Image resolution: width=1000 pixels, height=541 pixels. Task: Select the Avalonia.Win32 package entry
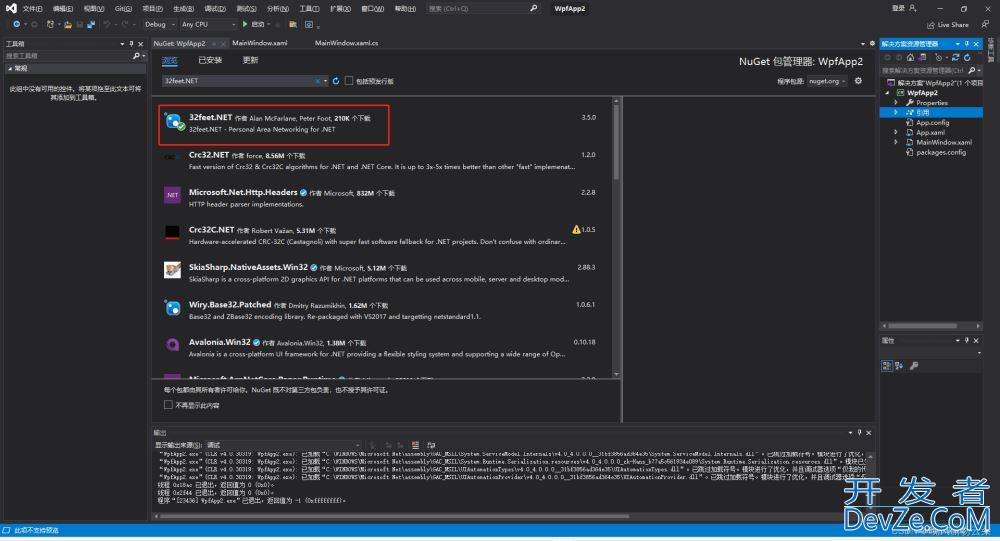pyautogui.click(x=380, y=348)
